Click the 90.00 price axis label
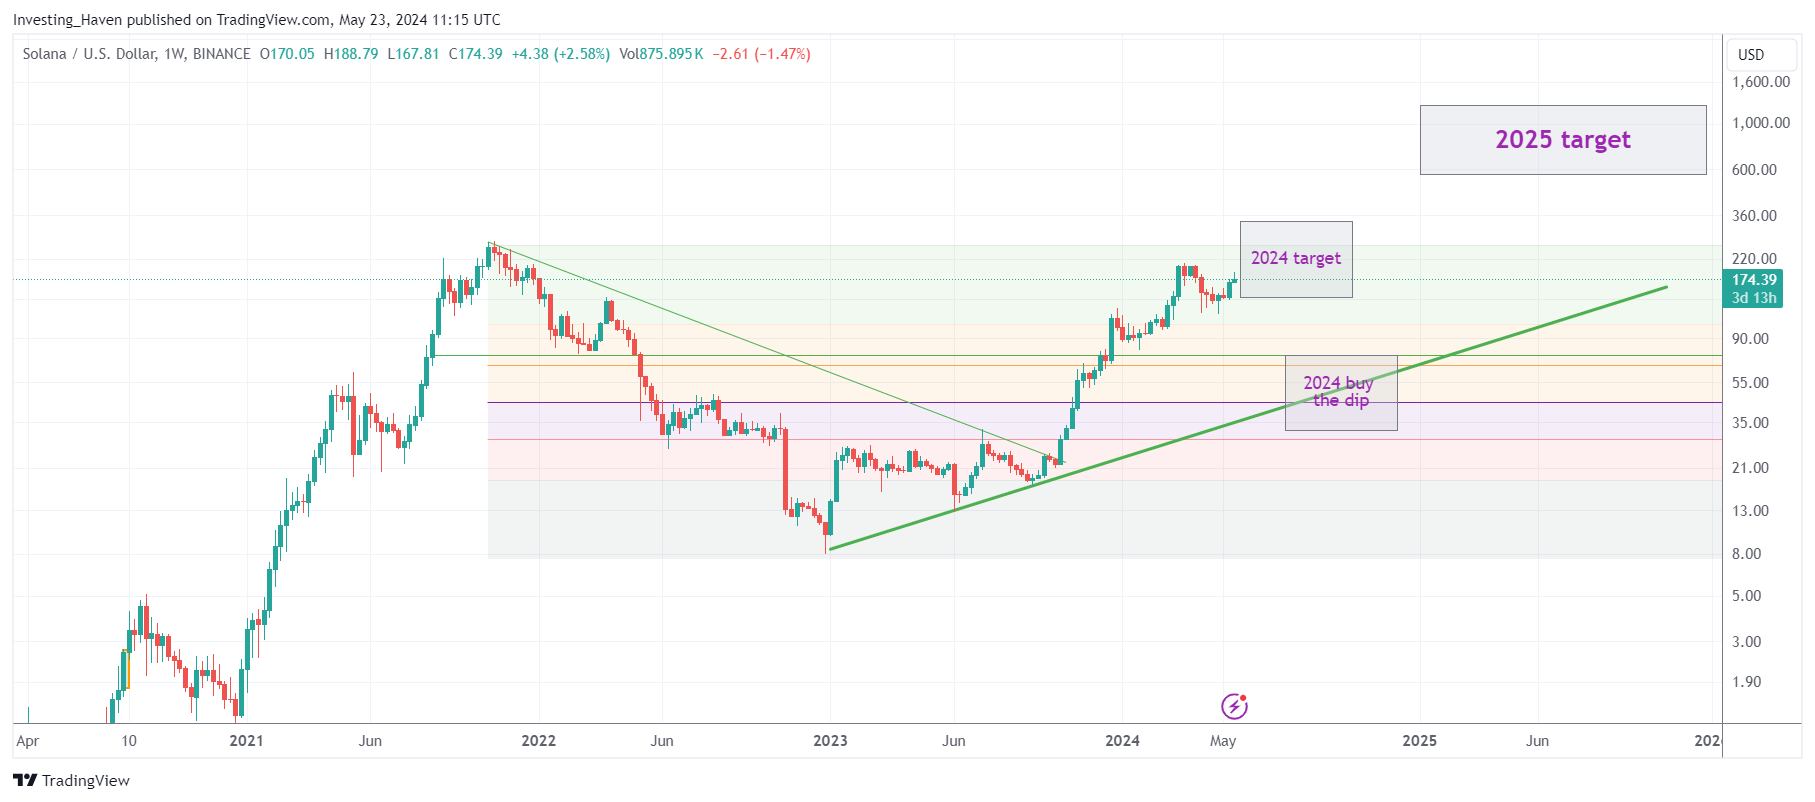 tap(1751, 339)
